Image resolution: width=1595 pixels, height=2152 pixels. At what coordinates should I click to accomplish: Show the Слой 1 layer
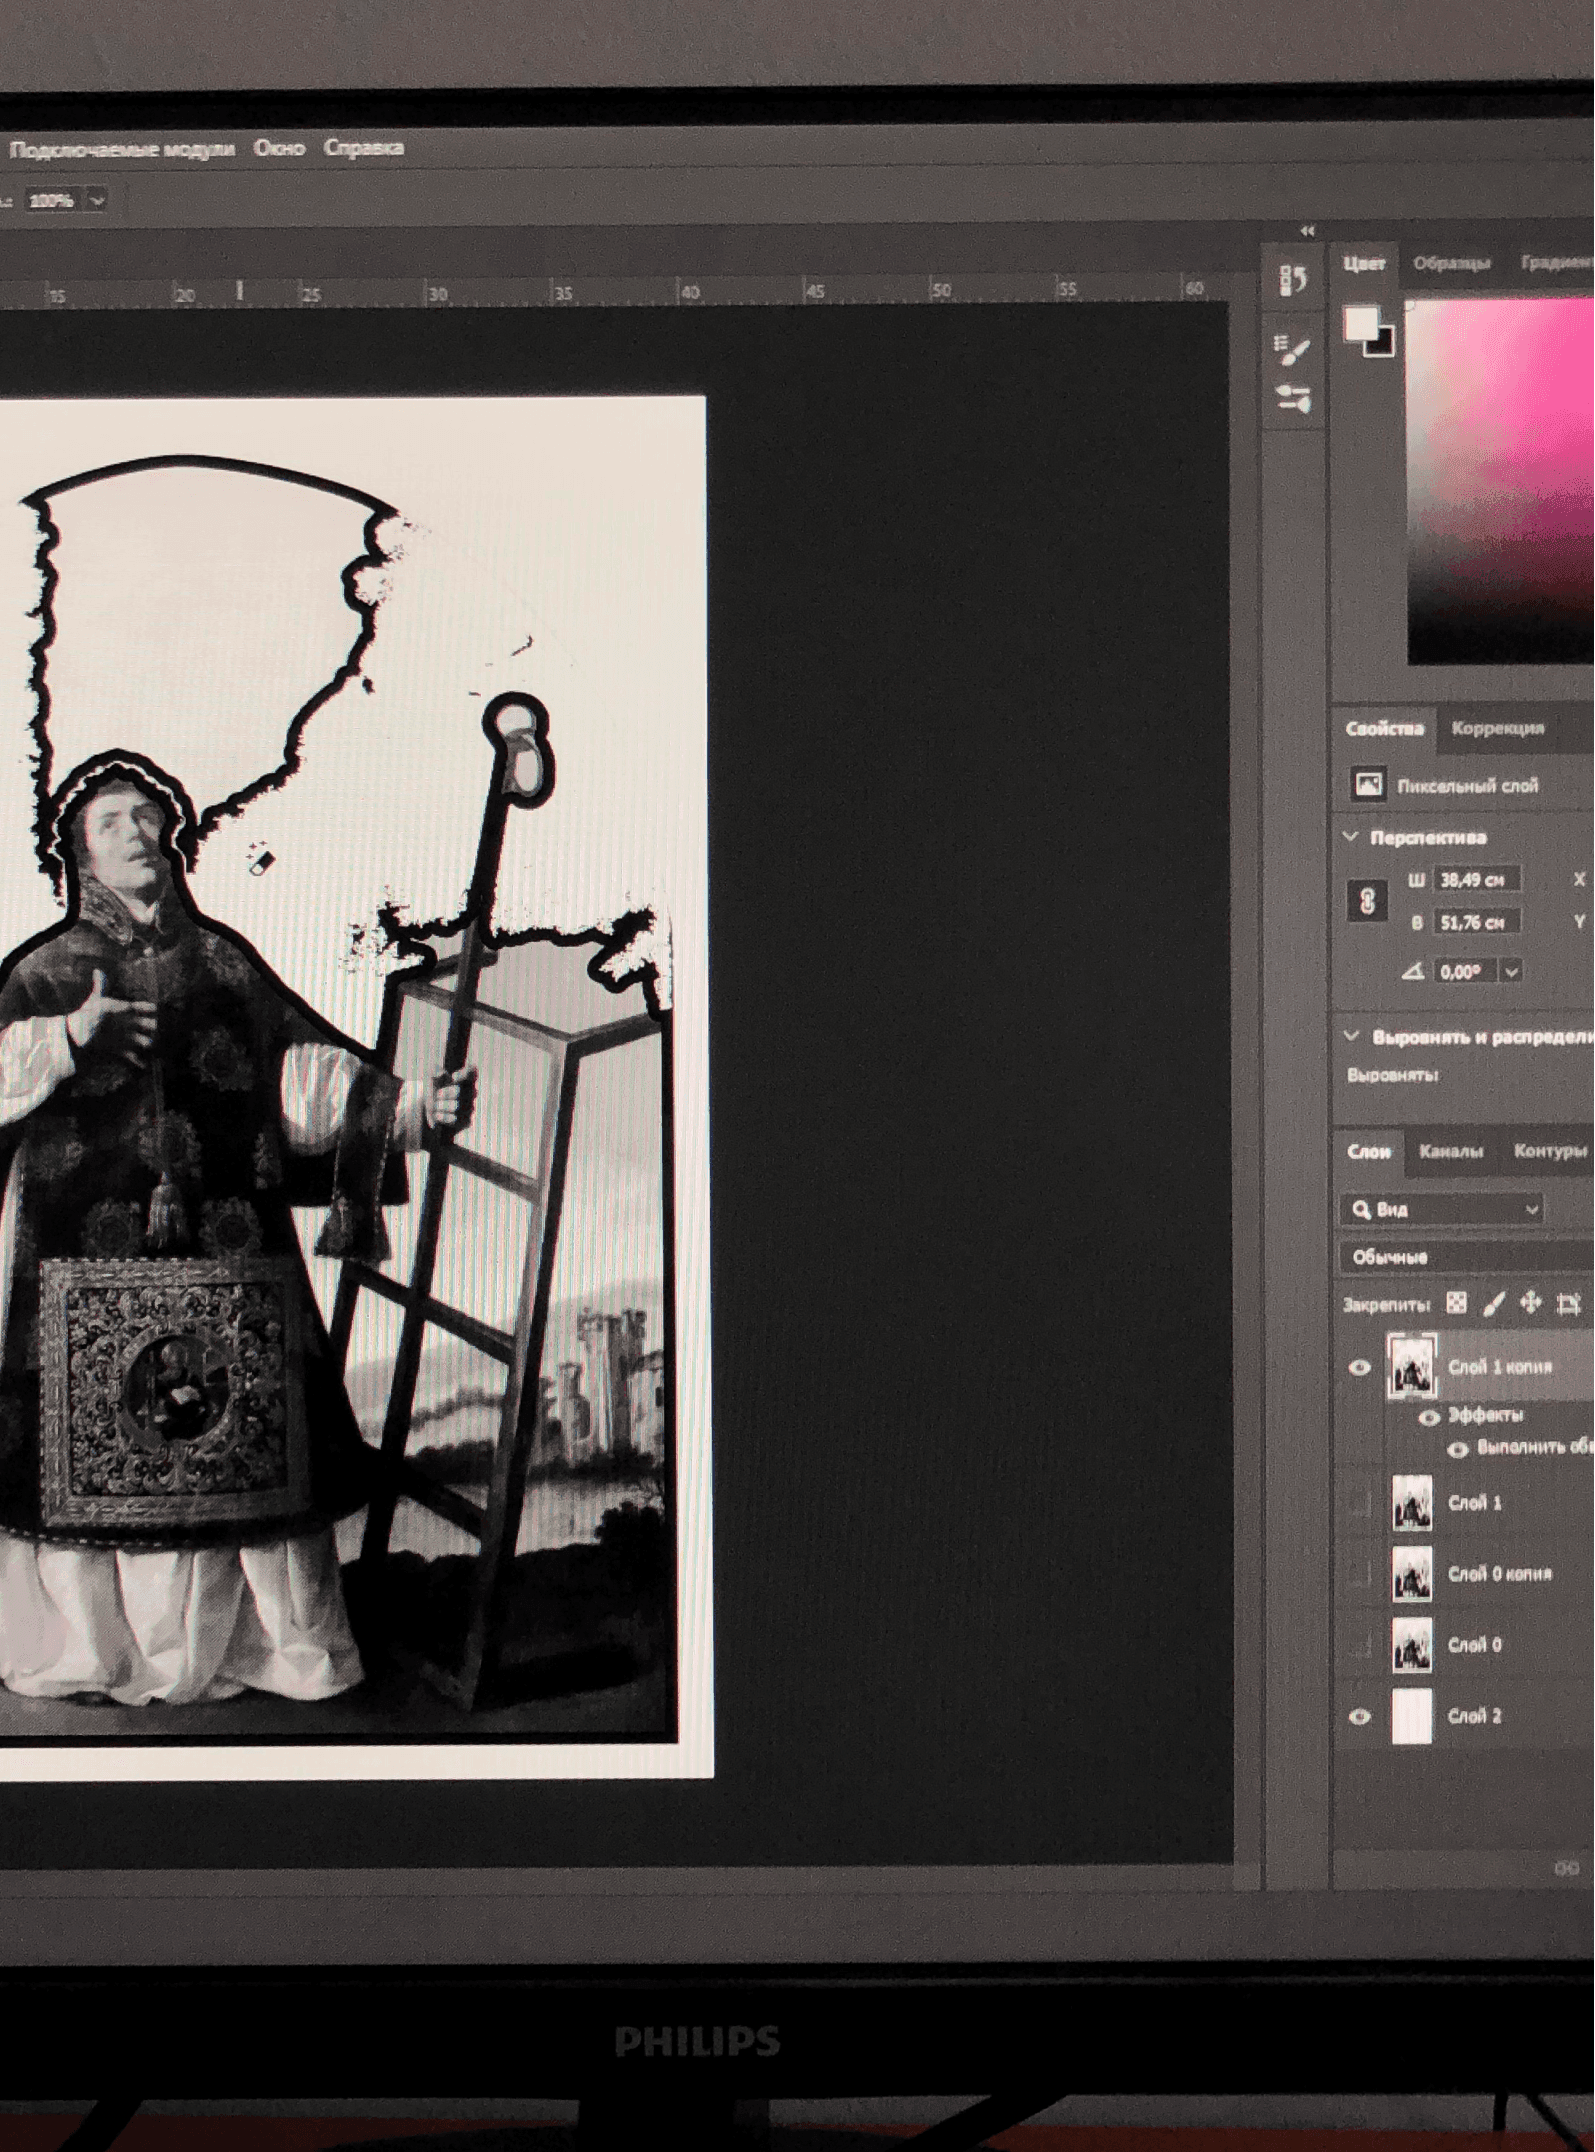pos(1360,1502)
